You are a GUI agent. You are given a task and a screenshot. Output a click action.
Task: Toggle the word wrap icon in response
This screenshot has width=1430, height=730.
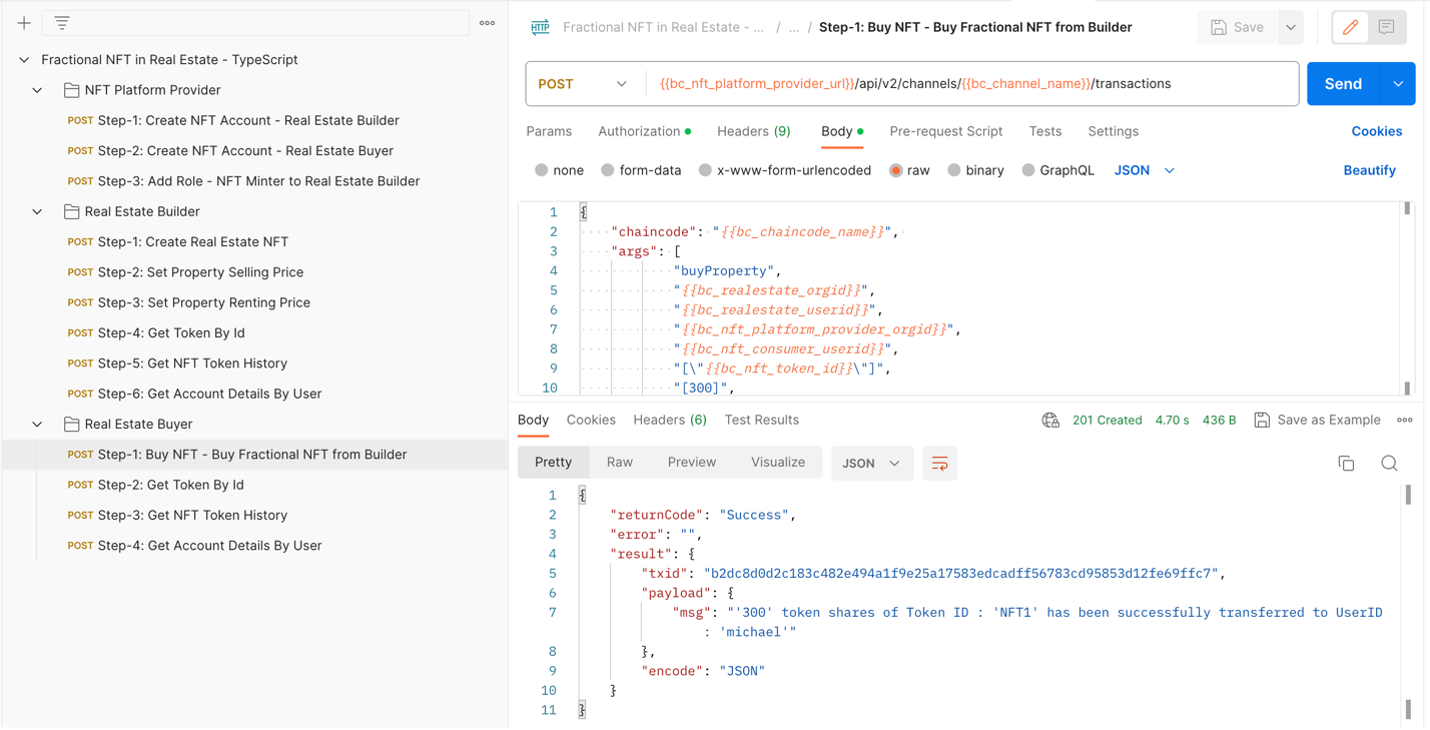939,463
